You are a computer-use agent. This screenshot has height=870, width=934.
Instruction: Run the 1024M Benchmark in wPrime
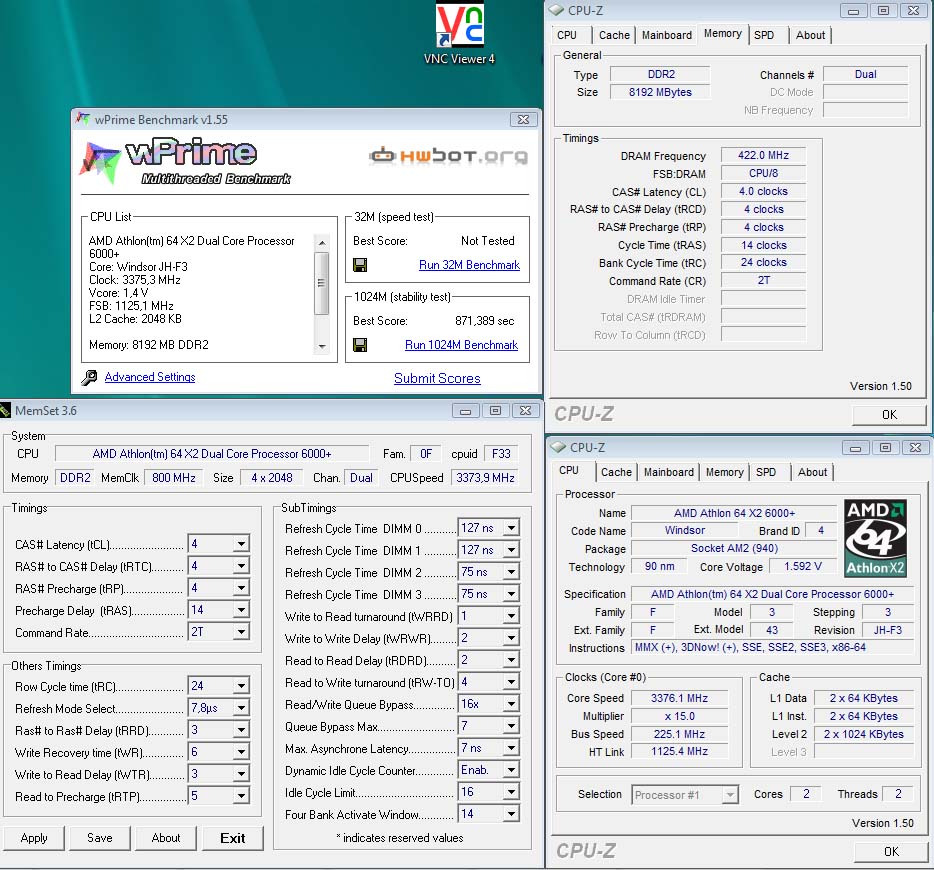click(x=462, y=345)
